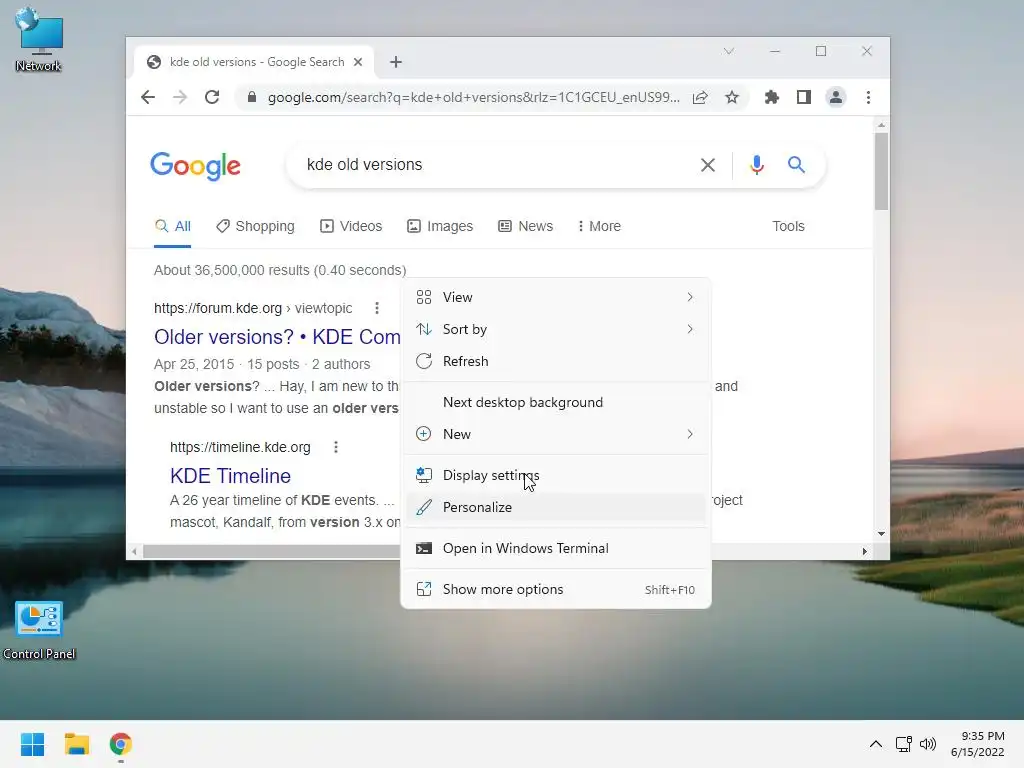Viewport: 1024px width, 768px height.
Task: Switch to the Images results tab
Action: point(440,227)
